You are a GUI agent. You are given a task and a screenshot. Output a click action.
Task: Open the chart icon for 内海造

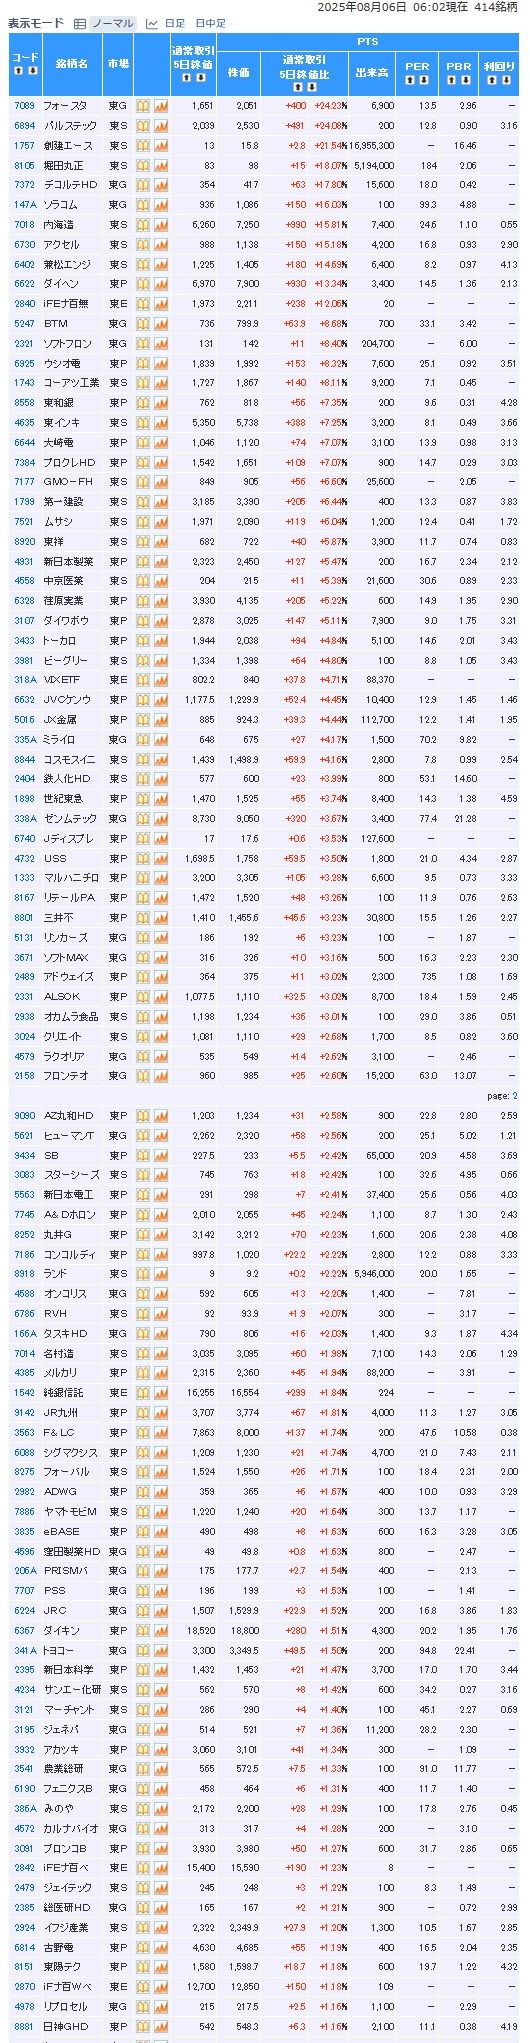[161, 225]
